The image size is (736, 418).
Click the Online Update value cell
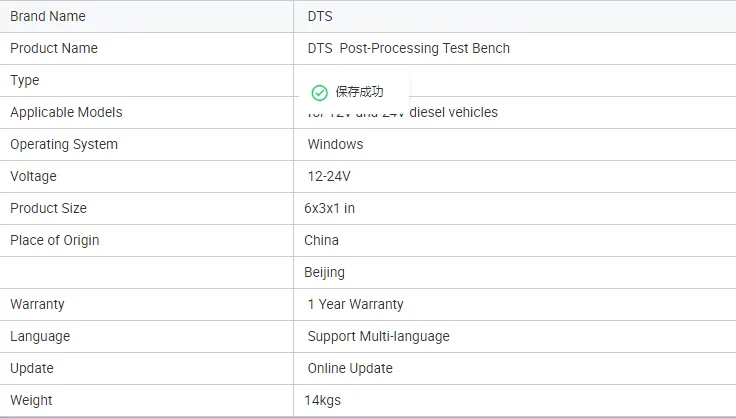coord(350,368)
